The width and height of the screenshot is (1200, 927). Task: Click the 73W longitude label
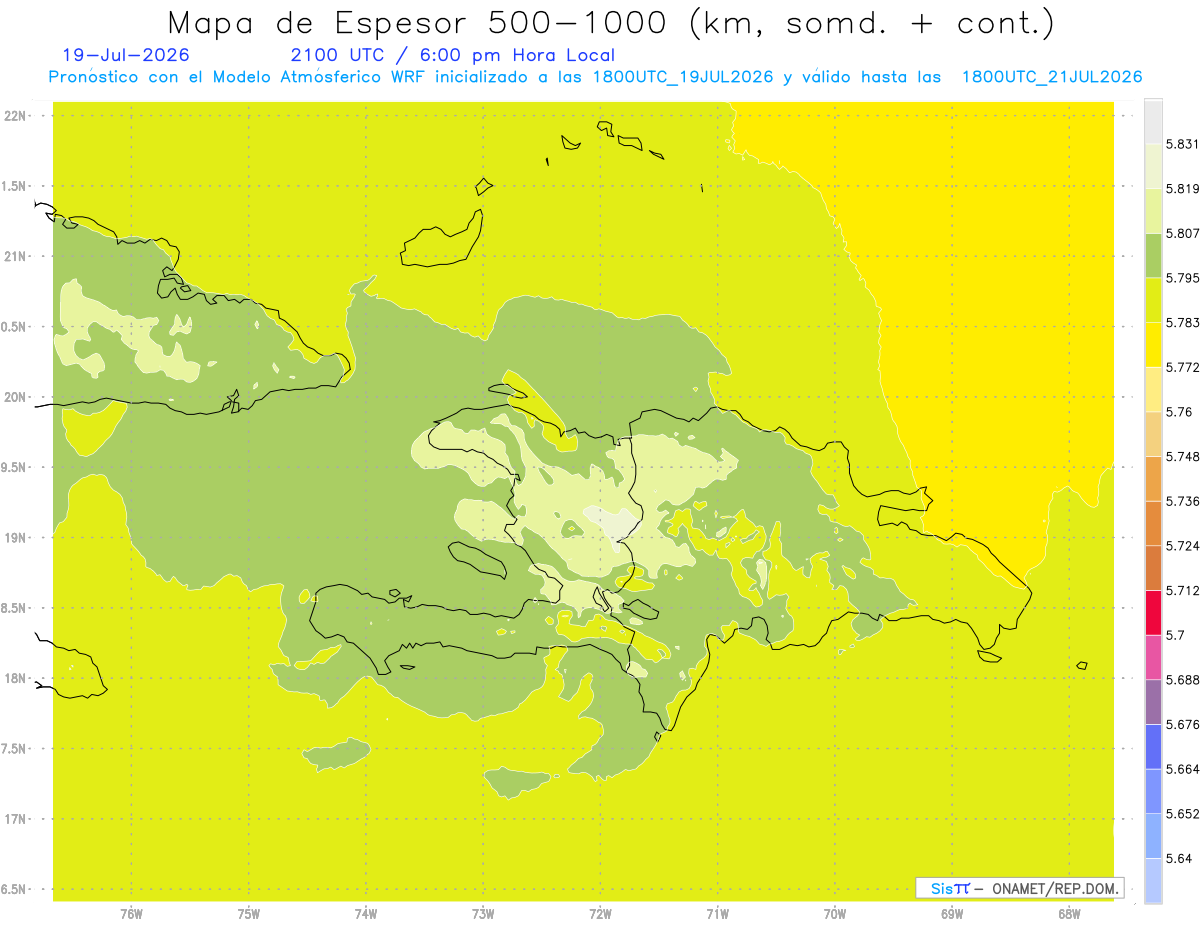pos(483,913)
